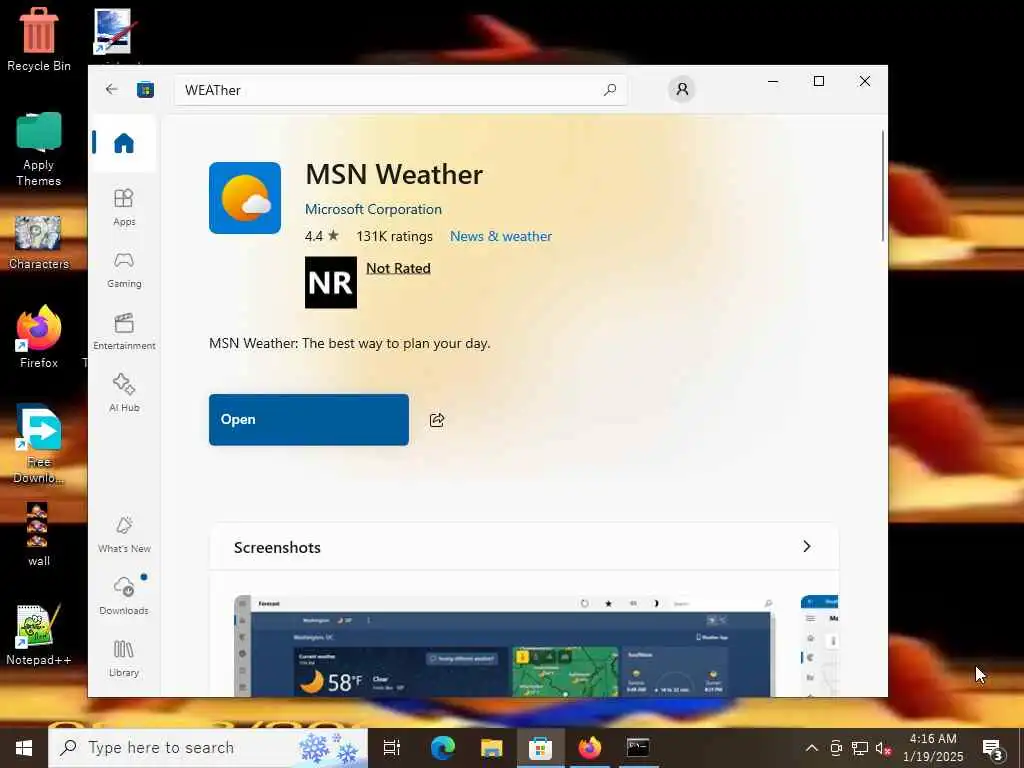
Task: Click the Store page vertical scrollbar
Action: [883, 186]
